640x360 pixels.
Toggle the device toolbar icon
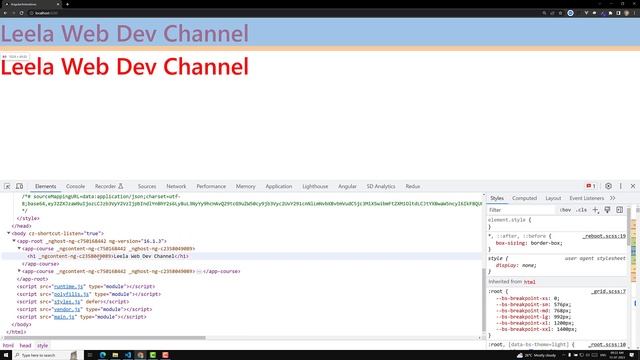[x=19, y=186]
